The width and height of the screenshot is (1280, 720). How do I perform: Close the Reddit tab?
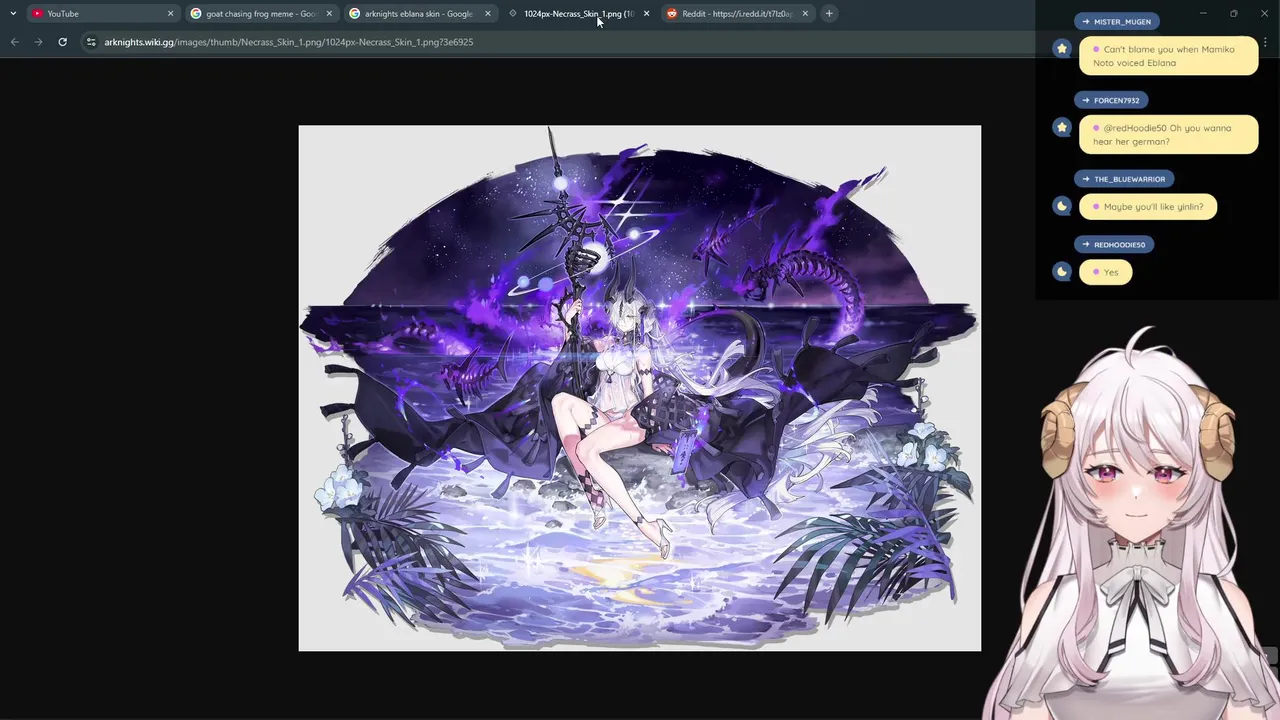pyautogui.click(x=805, y=13)
